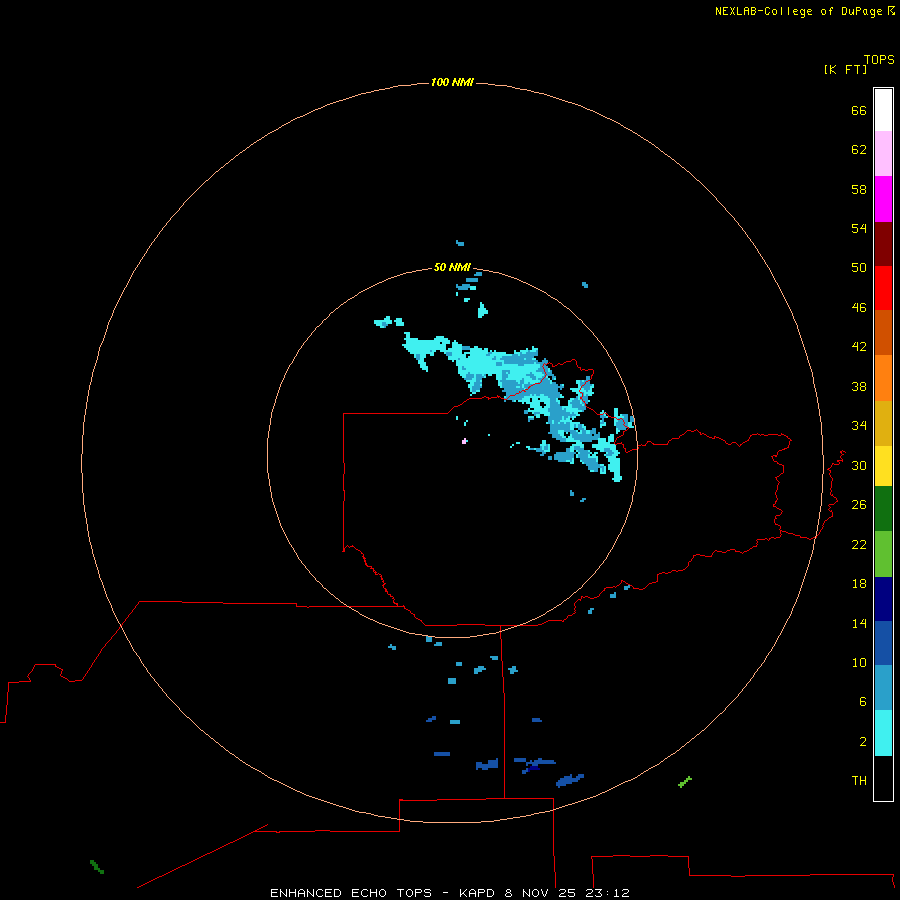Click the 10 legend value

click(859, 662)
